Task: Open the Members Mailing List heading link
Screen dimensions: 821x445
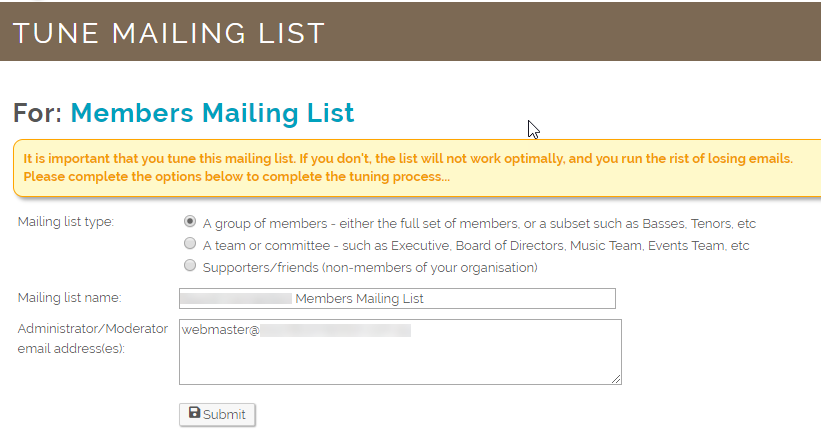Action: coord(213,113)
